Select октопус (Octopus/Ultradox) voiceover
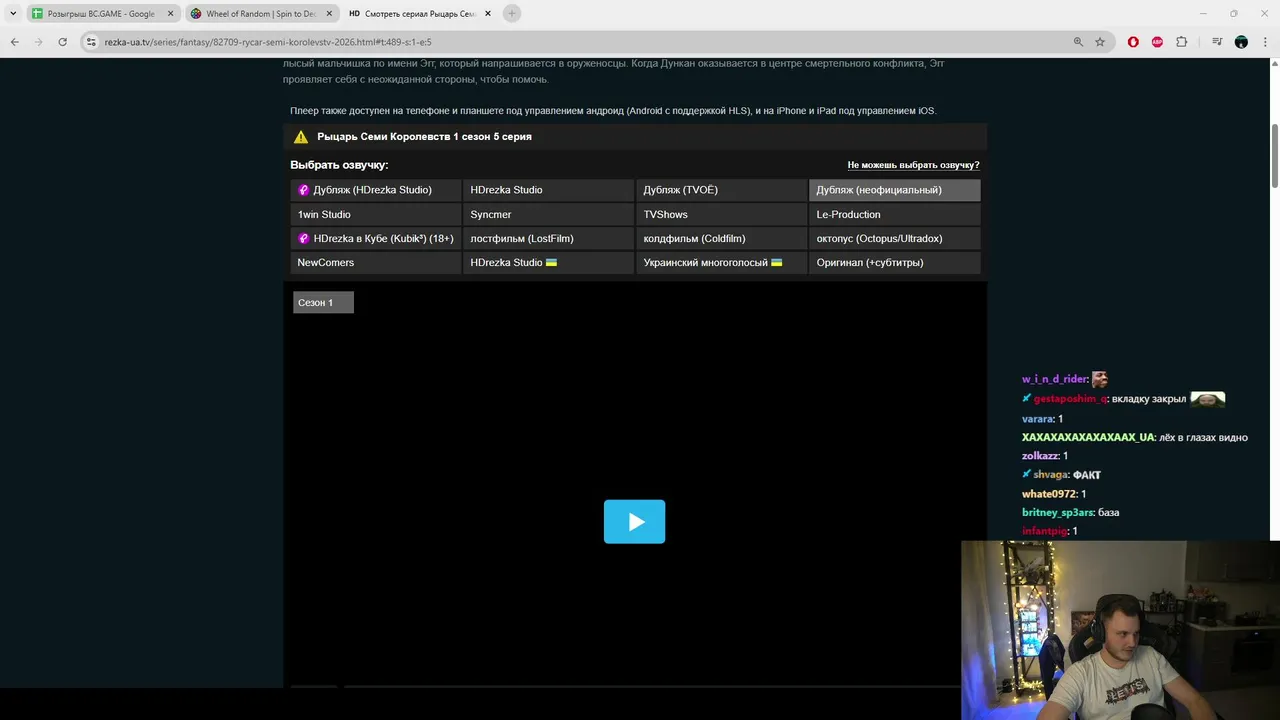Image resolution: width=1280 pixels, height=720 pixels. click(894, 238)
